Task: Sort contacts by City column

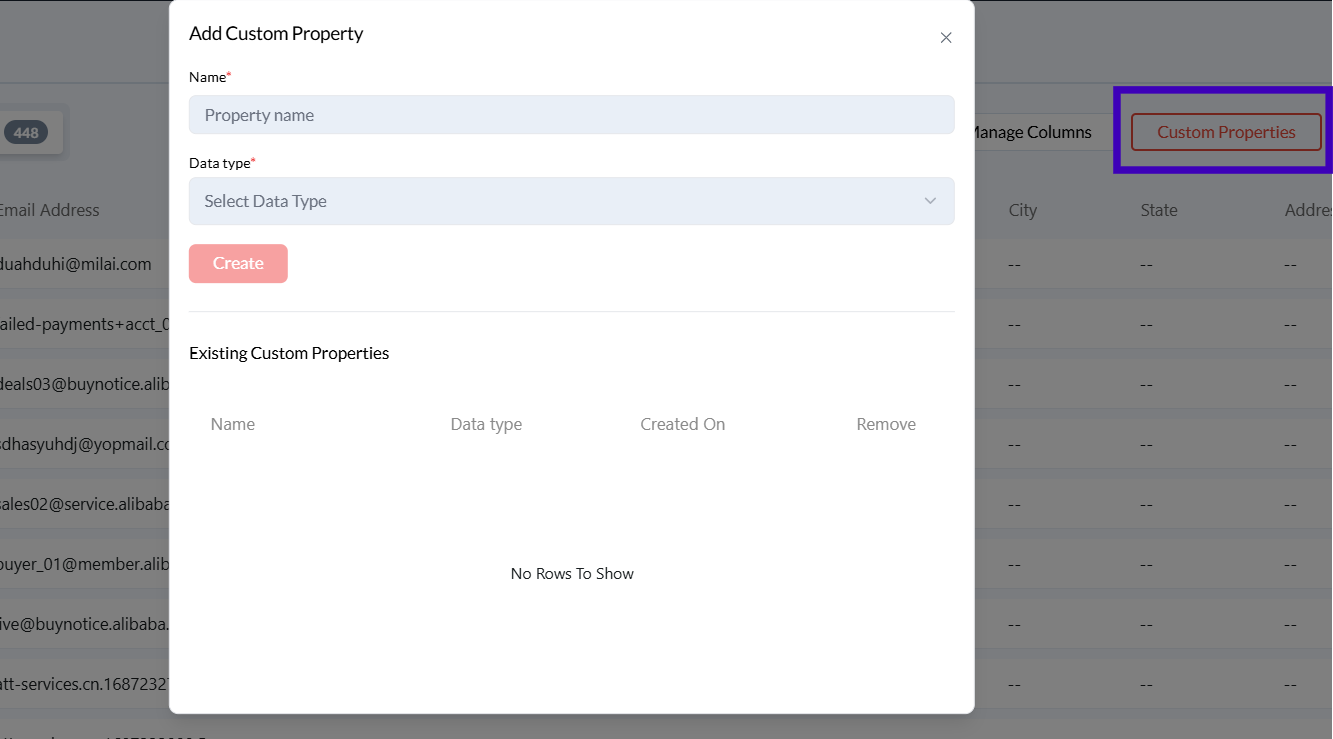Action: (1022, 210)
